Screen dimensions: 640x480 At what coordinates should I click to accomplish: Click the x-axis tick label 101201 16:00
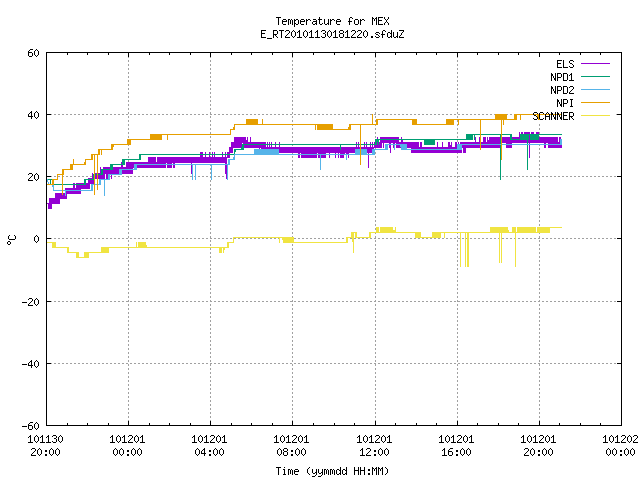tap(456, 446)
